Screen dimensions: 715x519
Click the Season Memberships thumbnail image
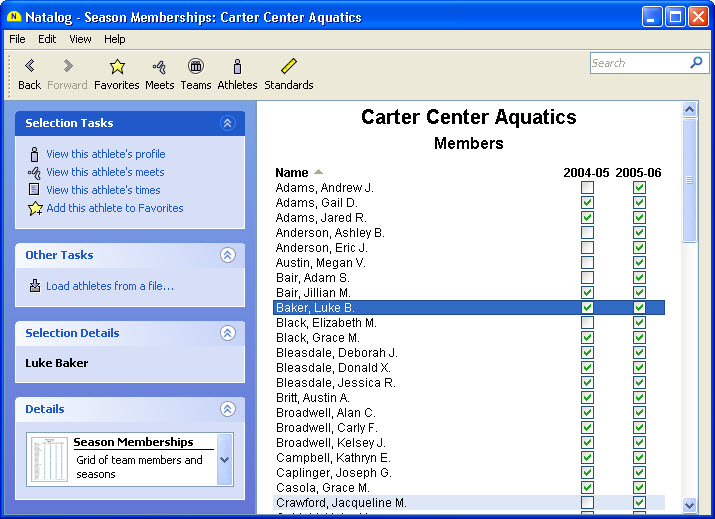(48, 461)
